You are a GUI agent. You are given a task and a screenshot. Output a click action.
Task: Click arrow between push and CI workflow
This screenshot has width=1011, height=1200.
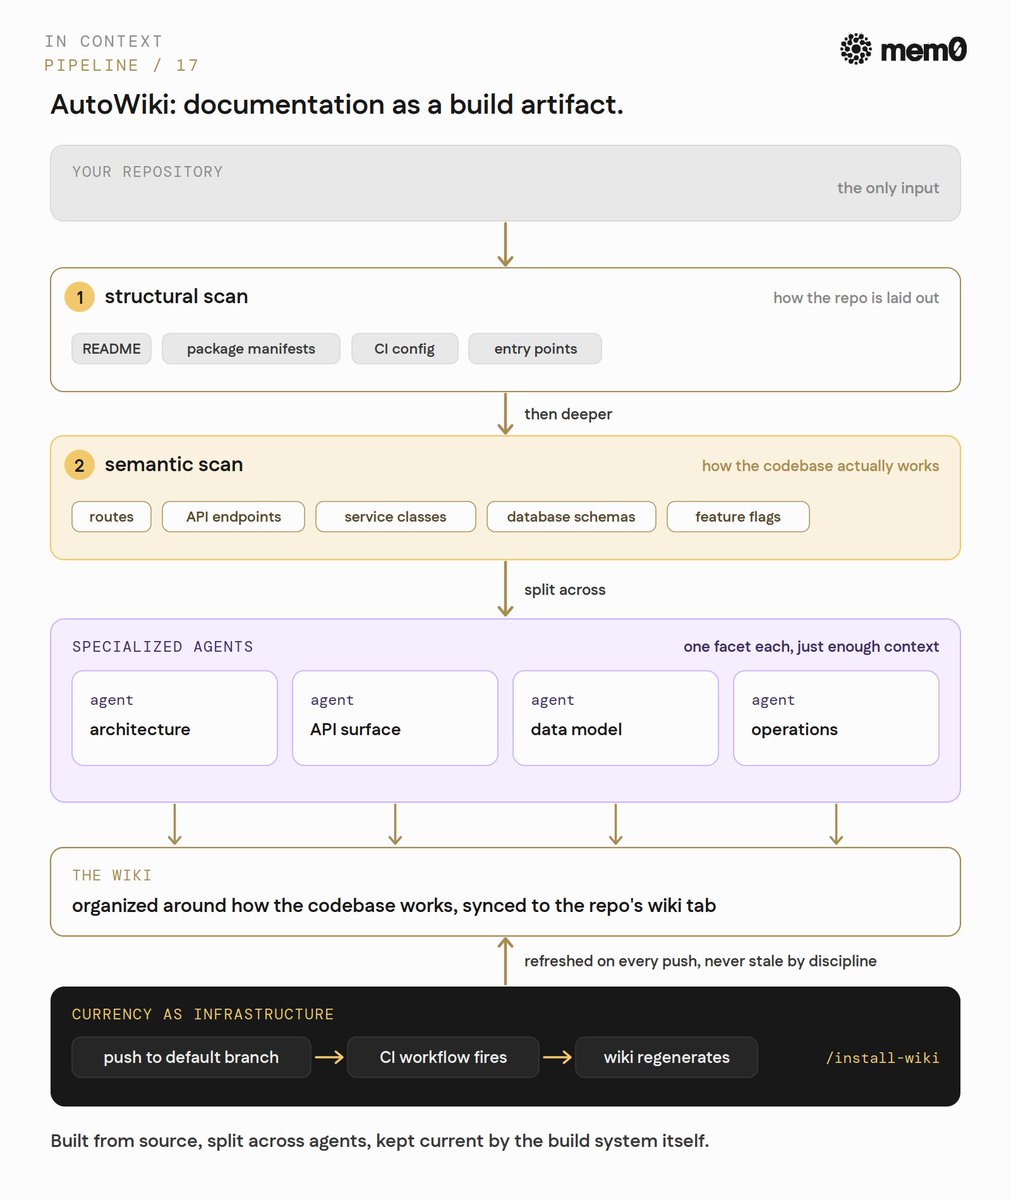[x=329, y=1057]
